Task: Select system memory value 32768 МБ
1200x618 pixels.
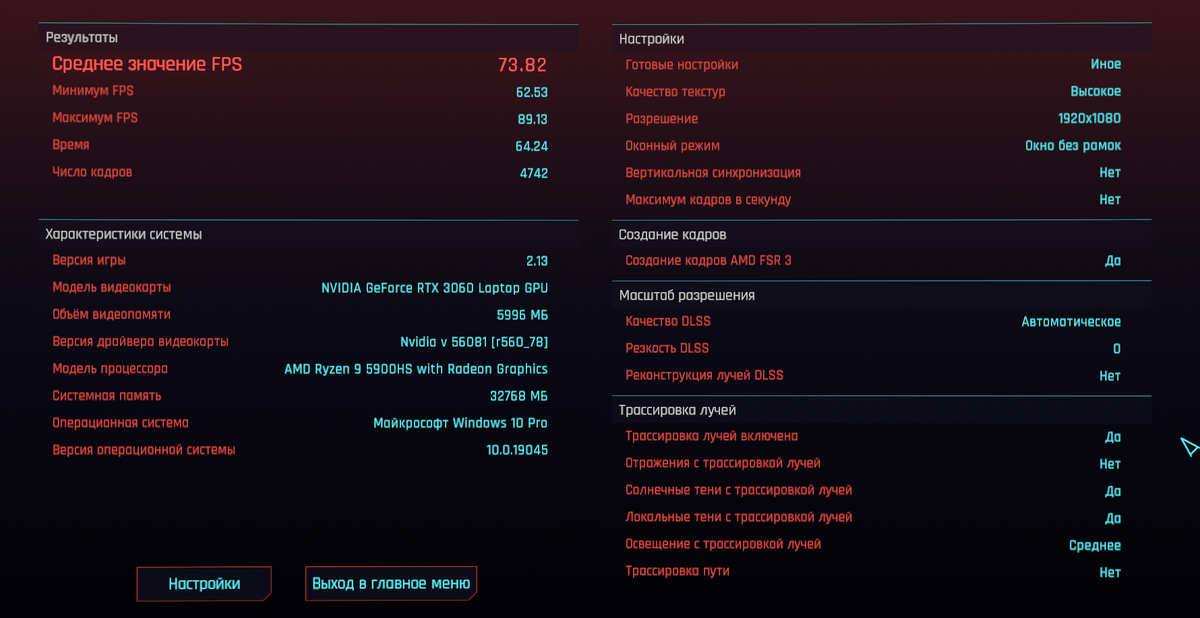Action: pos(518,396)
